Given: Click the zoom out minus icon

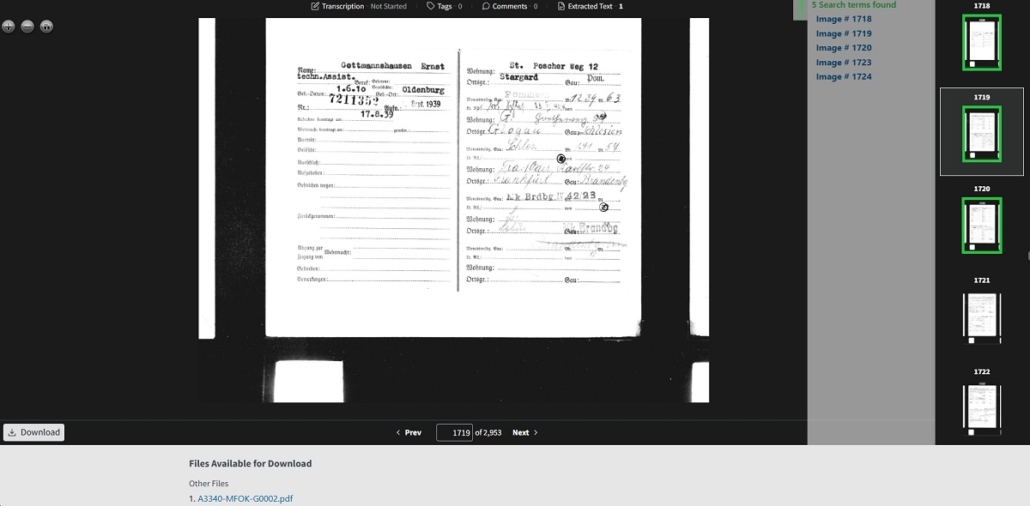Looking at the screenshot, I should tap(27, 26).
